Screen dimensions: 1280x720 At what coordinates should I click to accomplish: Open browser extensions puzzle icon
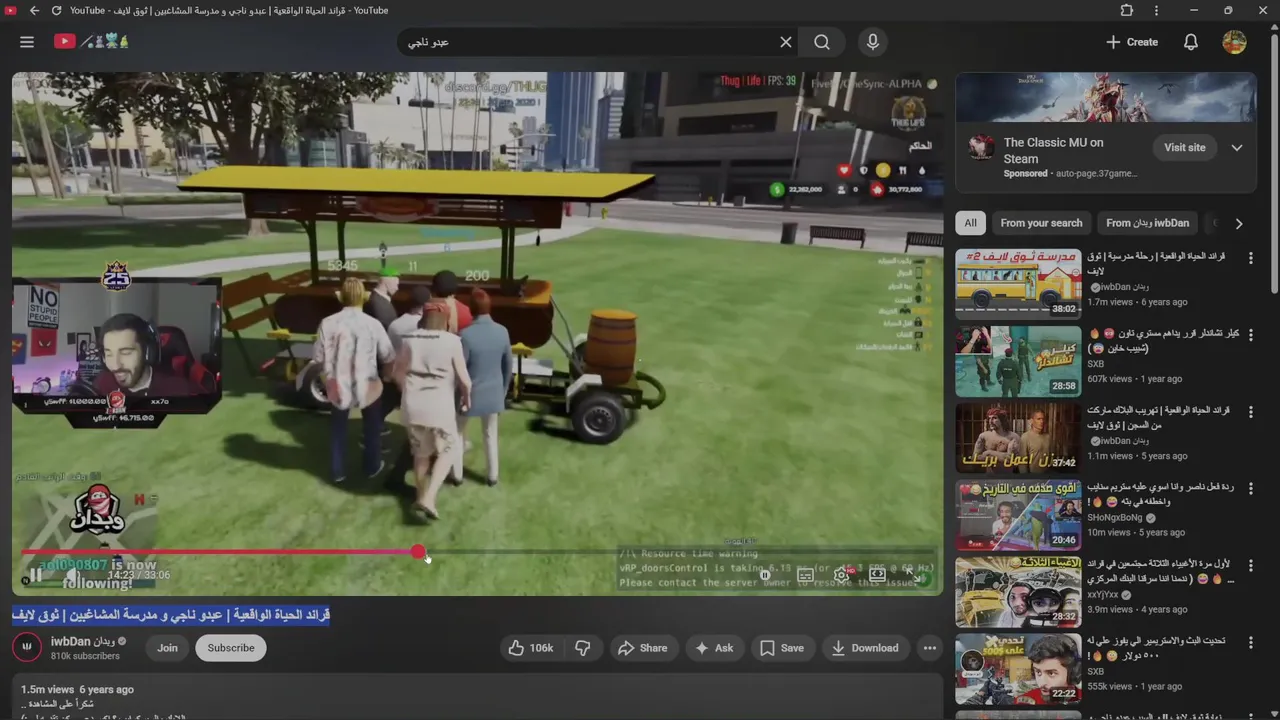click(x=1127, y=10)
